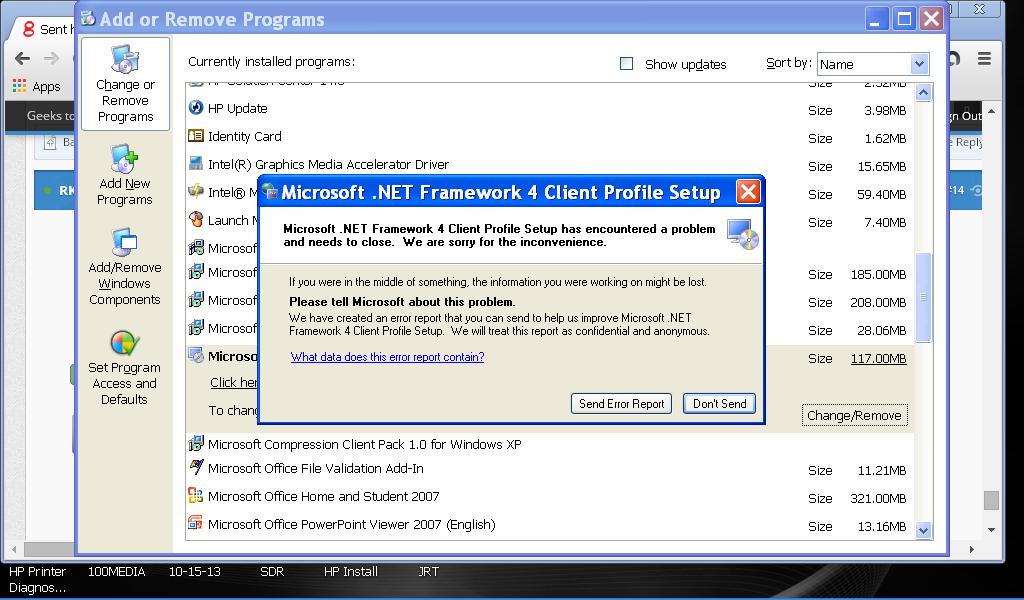Click the program list scrollbar thumb
This screenshot has height=600, width=1024.
coord(923,297)
